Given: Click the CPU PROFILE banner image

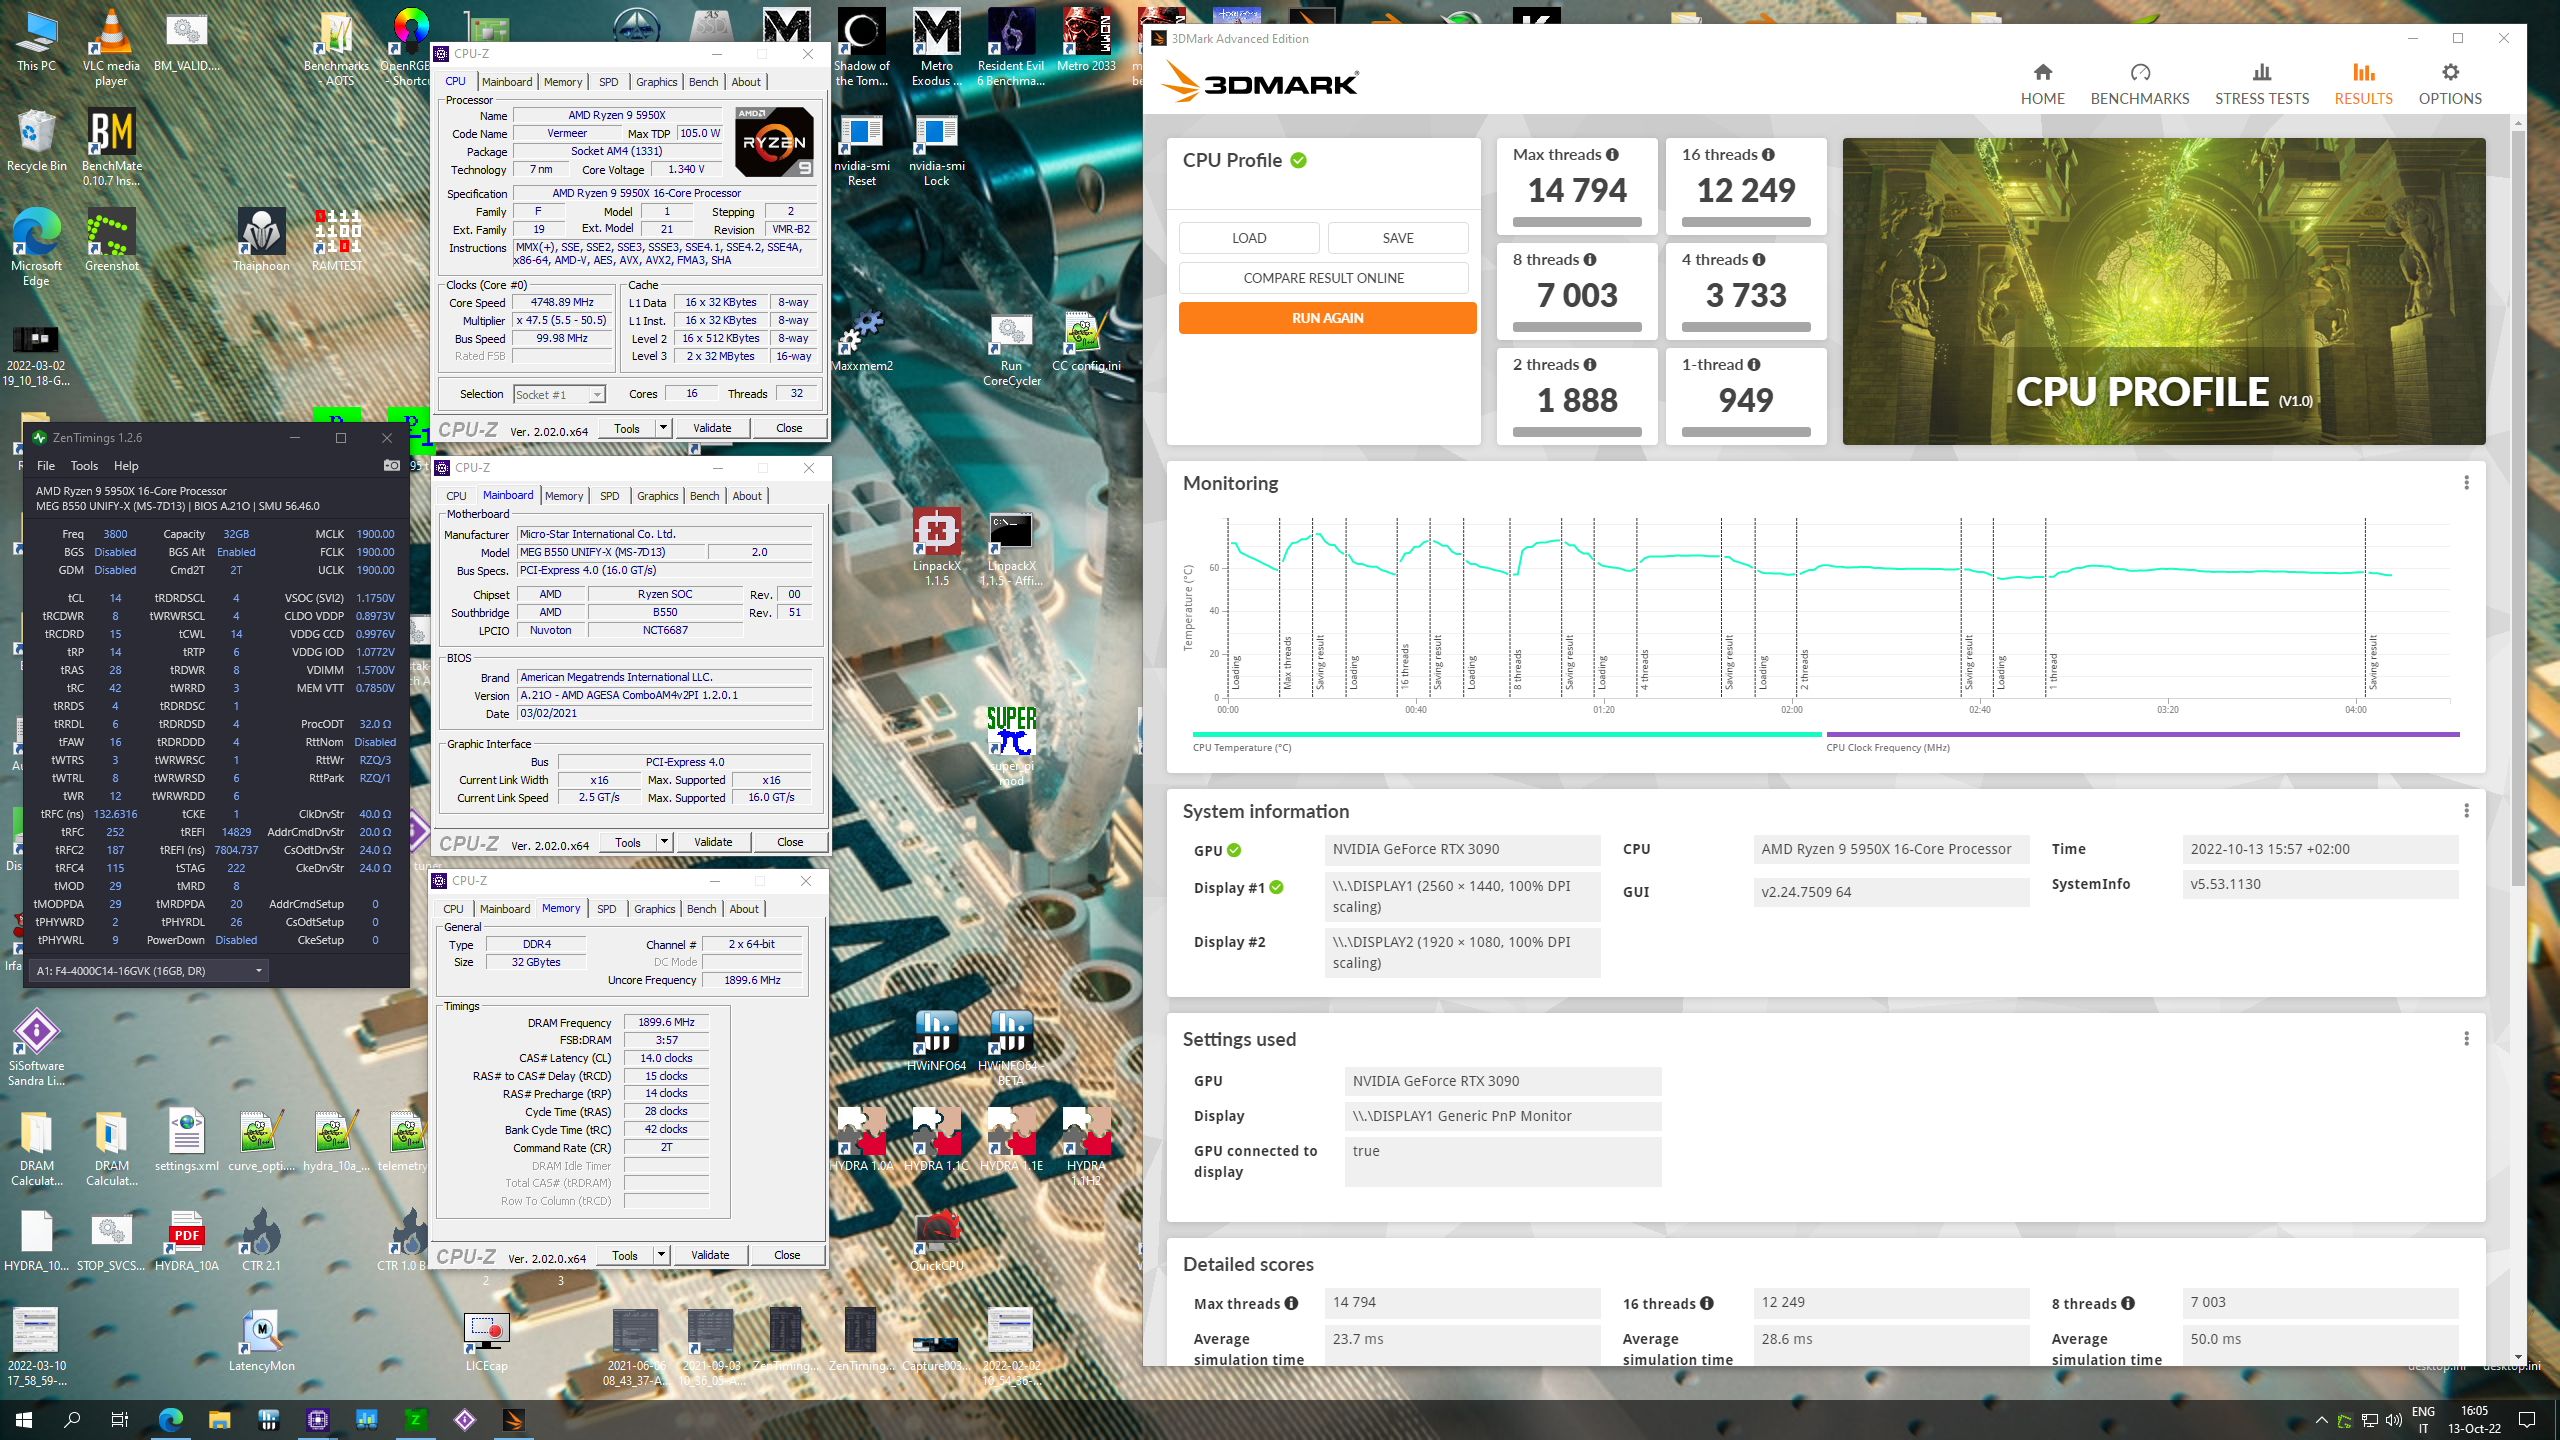Looking at the screenshot, I should [x=2164, y=291].
